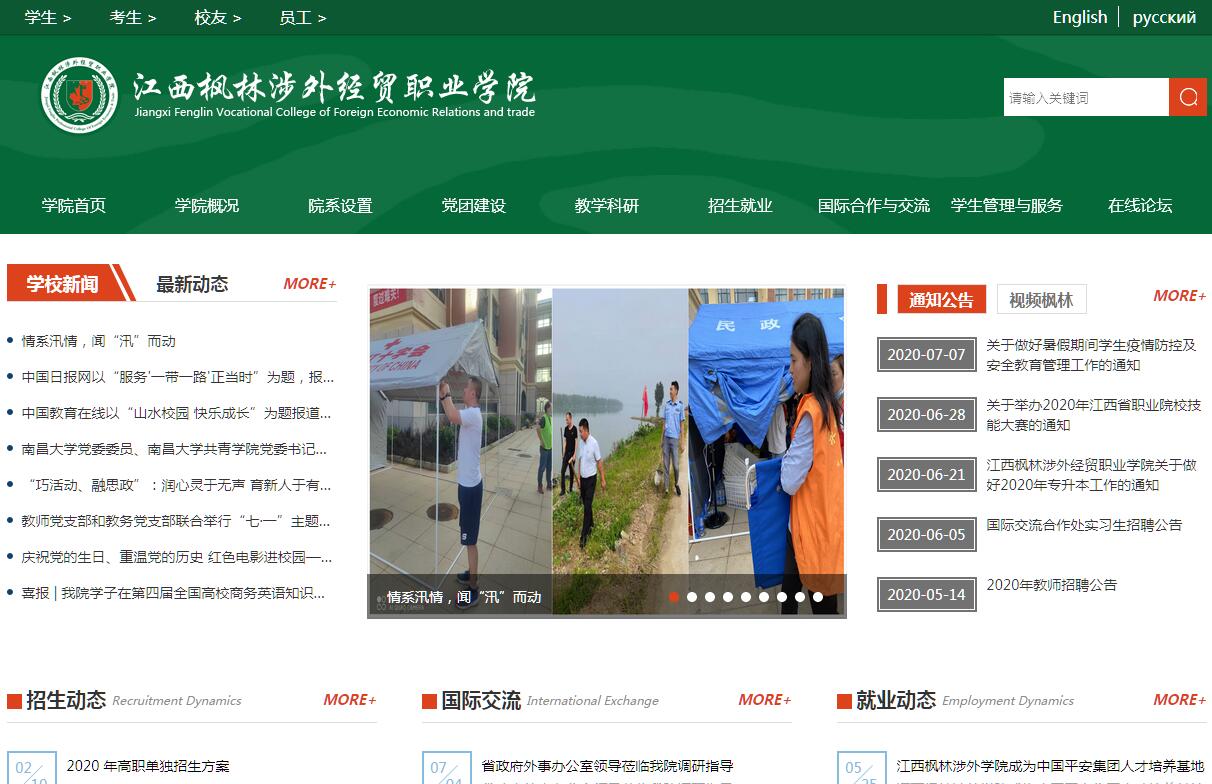The width and height of the screenshot is (1212, 784).
Task: Switch site language to русский
Action: [1164, 17]
